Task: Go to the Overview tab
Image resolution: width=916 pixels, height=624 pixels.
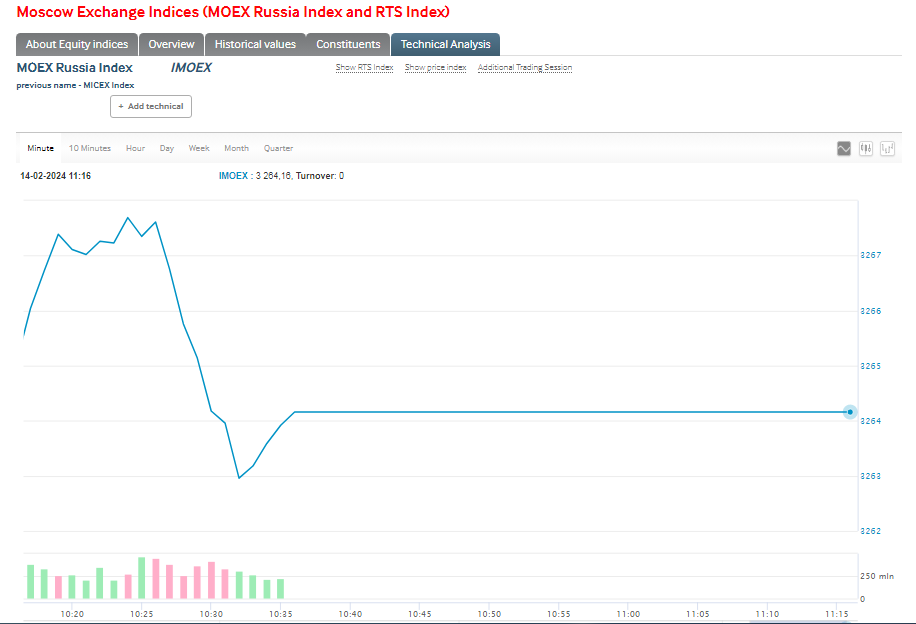Action: [x=171, y=44]
